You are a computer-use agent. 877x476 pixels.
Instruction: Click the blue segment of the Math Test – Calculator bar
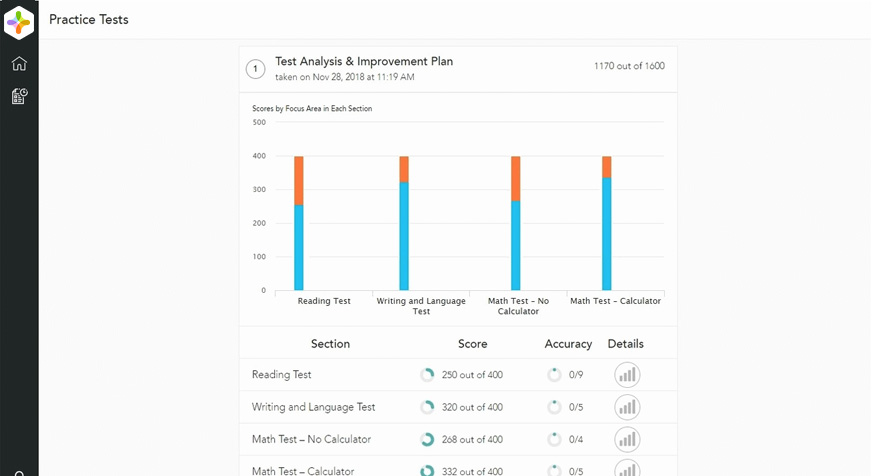pos(606,234)
